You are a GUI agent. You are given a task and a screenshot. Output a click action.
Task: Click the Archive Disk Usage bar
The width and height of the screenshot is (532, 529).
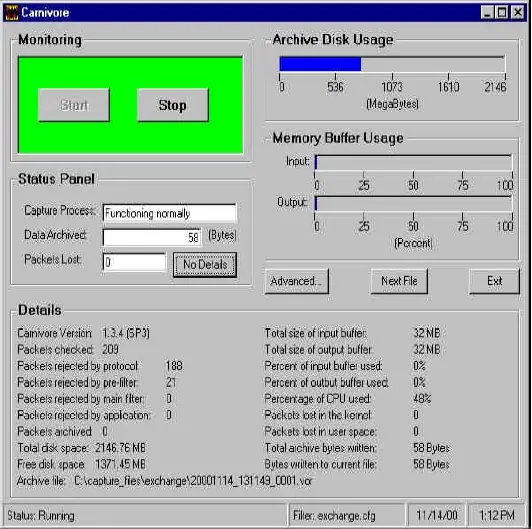coord(392,64)
